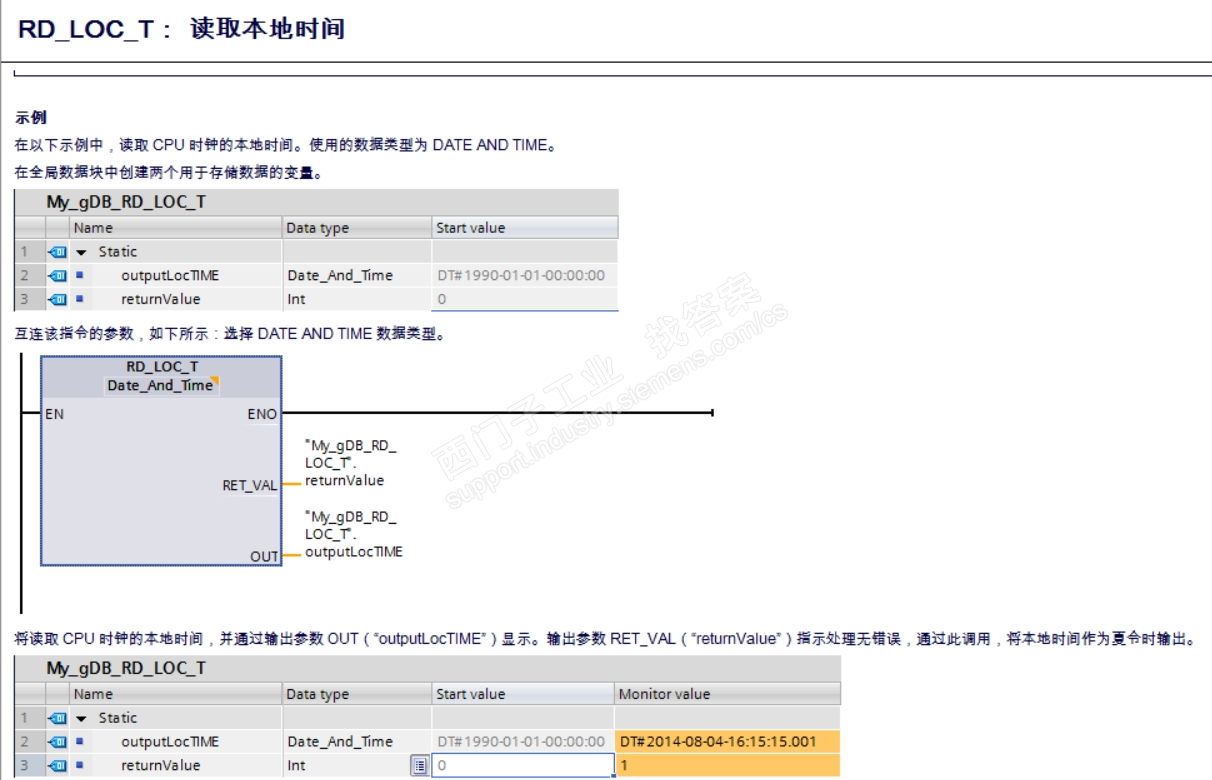
Task: Click DT#1990-01-01-00:00:00 start value in the monitored table
Action: point(521,741)
